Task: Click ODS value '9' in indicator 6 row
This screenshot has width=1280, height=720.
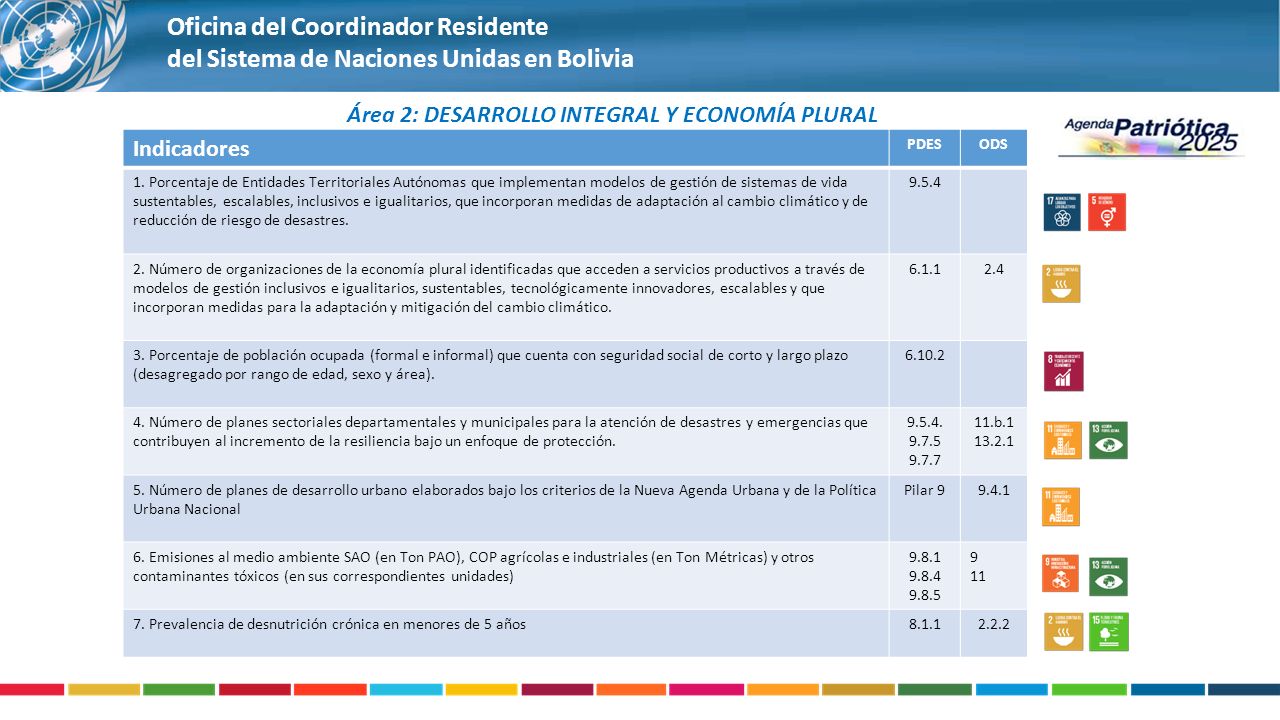Action: pos(974,557)
